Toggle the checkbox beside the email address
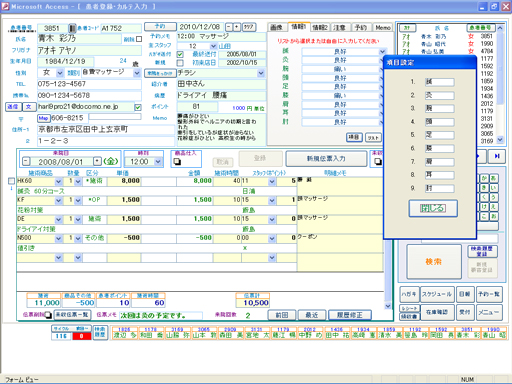This screenshot has width=512, height=384. [138, 107]
